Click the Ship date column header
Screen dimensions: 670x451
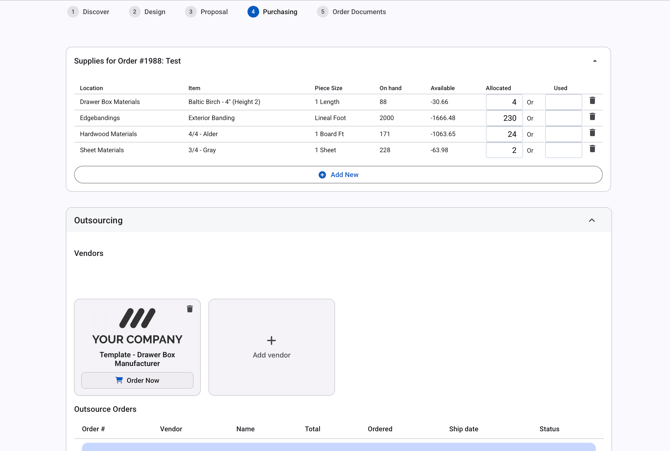point(464,429)
